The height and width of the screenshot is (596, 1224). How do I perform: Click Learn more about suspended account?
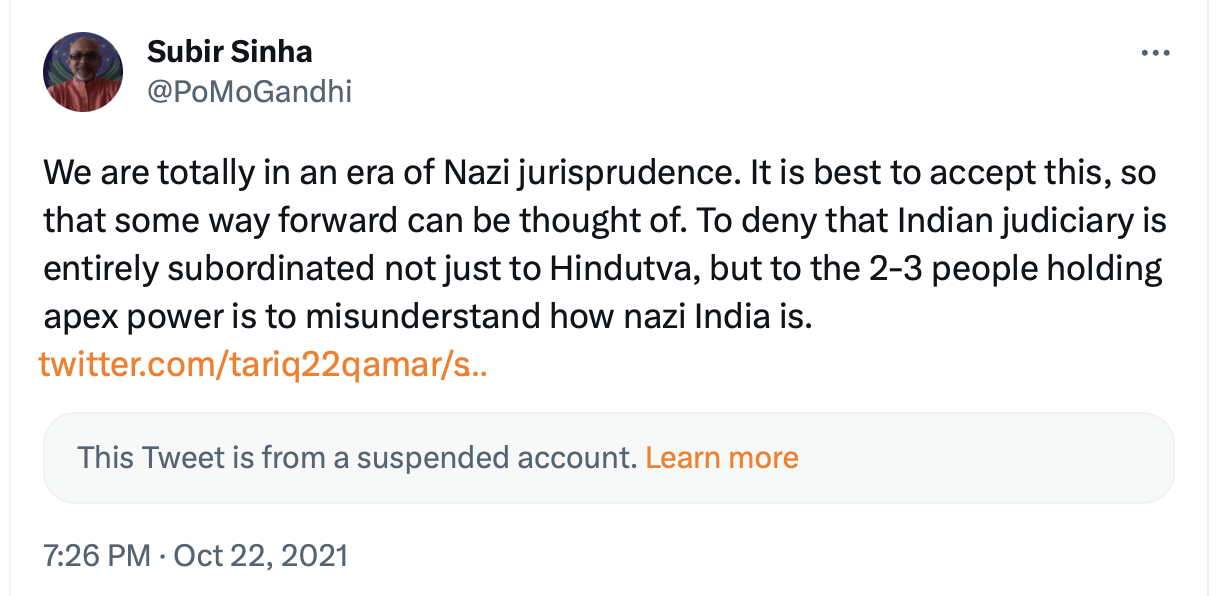click(721, 458)
